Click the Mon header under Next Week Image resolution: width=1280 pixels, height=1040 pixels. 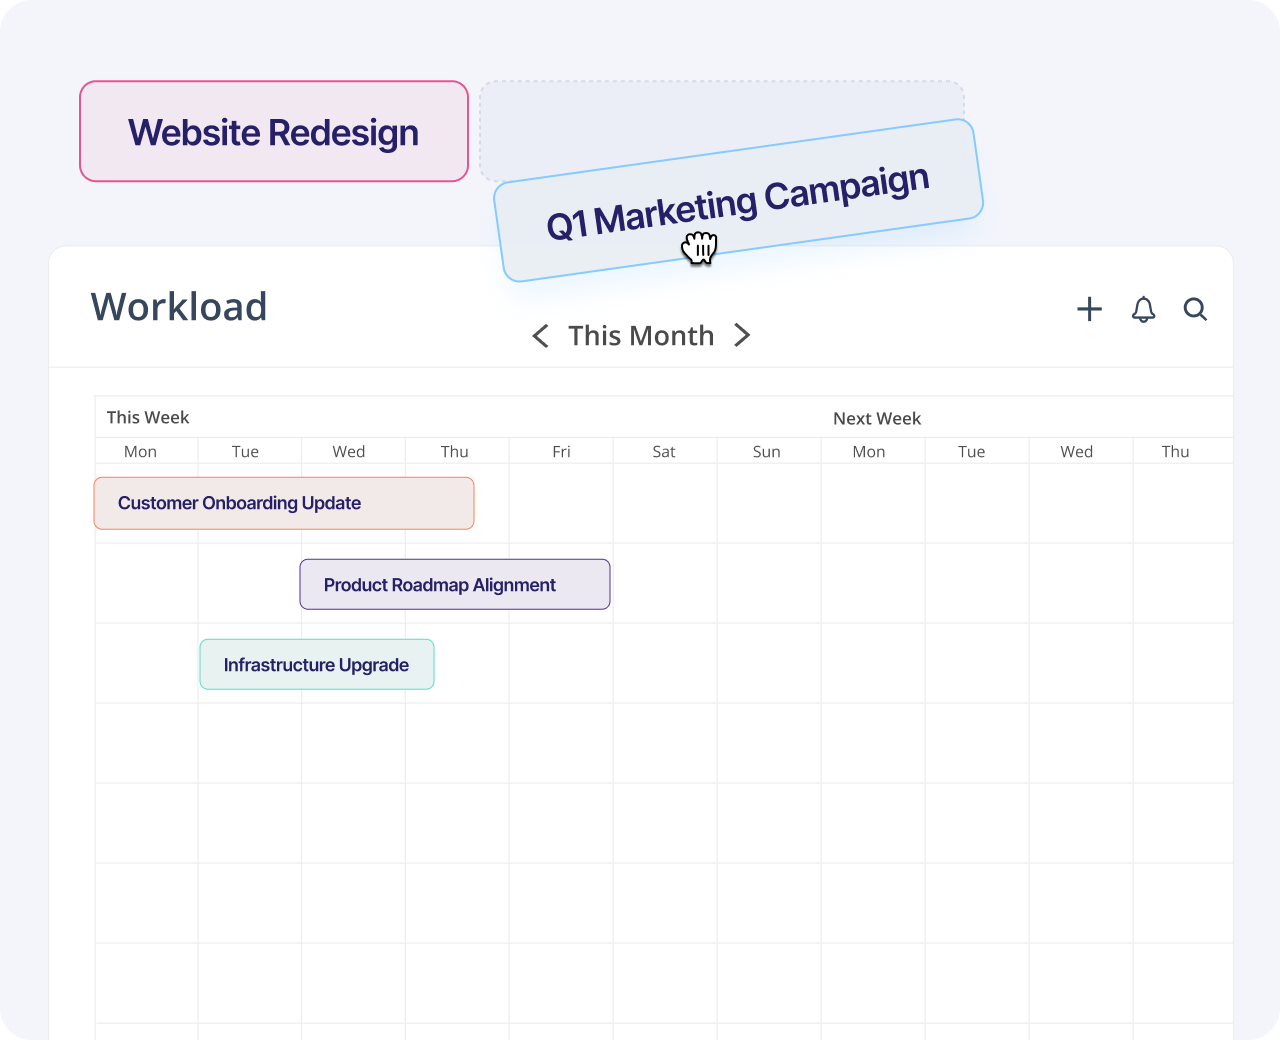point(869,451)
